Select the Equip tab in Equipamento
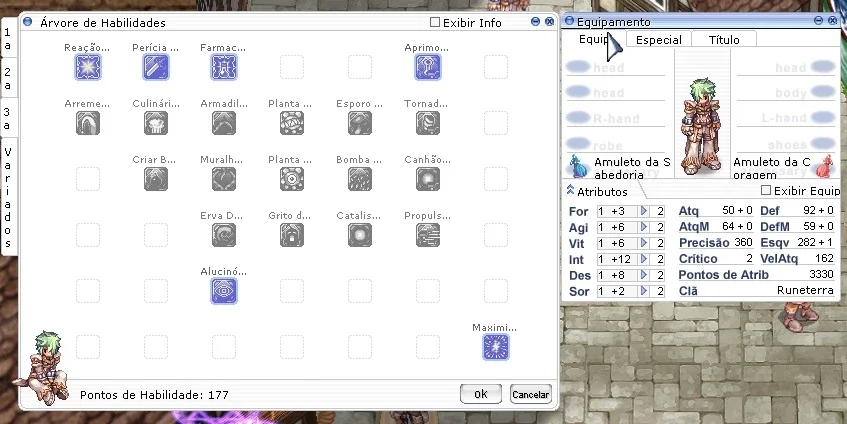This screenshot has width=847, height=424. (x=594, y=39)
